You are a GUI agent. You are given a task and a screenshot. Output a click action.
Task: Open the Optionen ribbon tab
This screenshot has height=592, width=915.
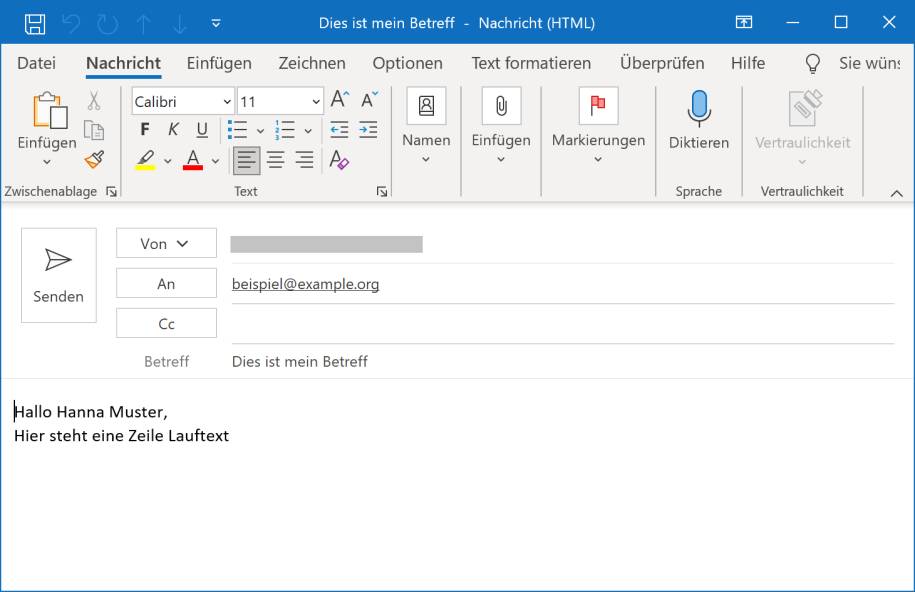[x=406, y=63]
